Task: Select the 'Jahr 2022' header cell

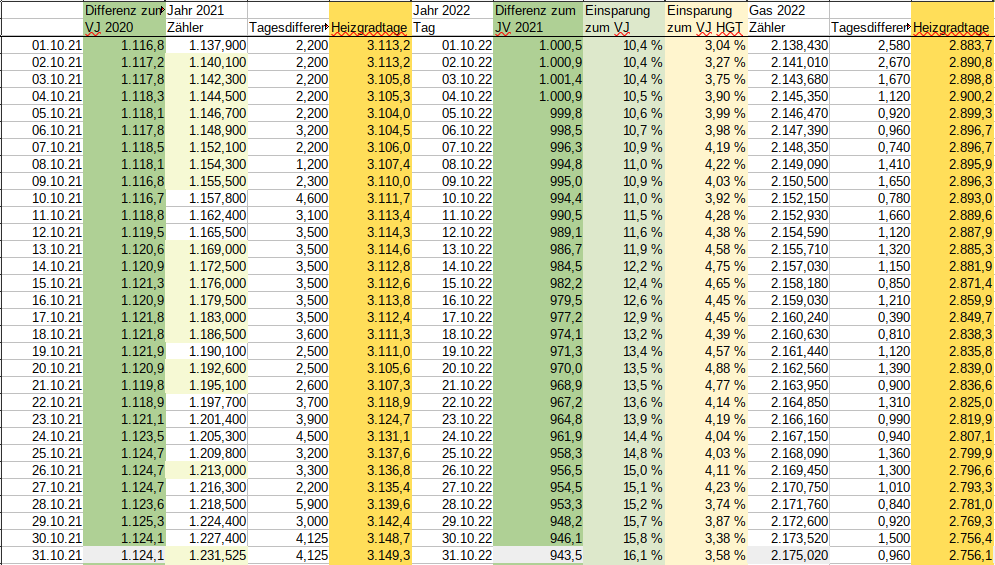Action: (x=452, y=10)
